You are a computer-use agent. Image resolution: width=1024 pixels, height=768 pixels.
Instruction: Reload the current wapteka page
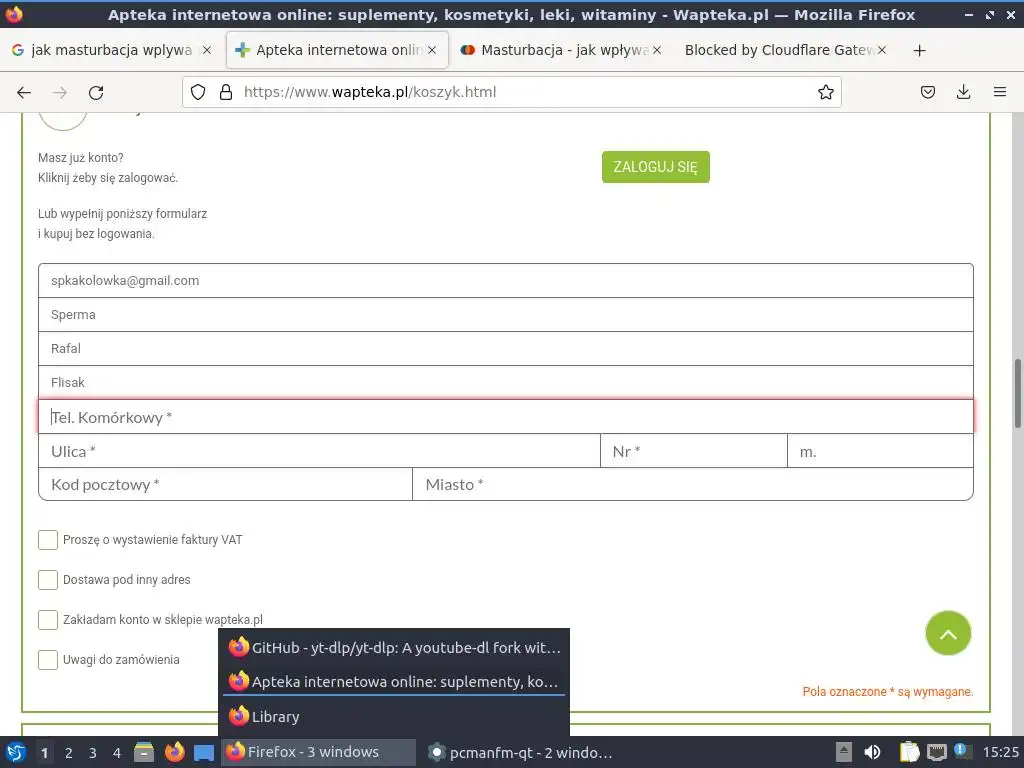click(96, 93)
